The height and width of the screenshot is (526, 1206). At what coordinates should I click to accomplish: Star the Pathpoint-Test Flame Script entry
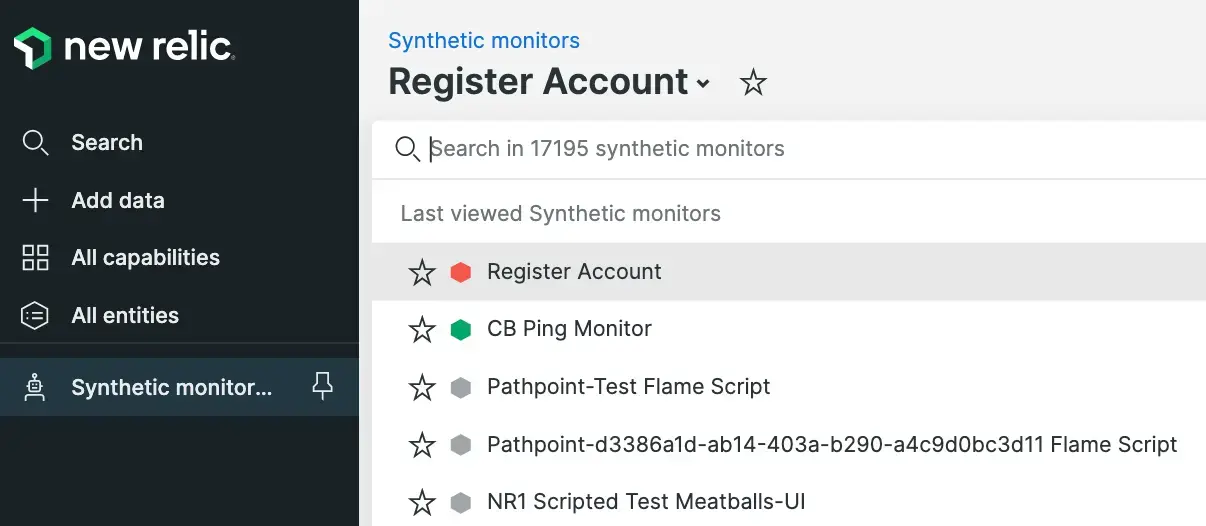pyautogui.click(x=422, y=387)
